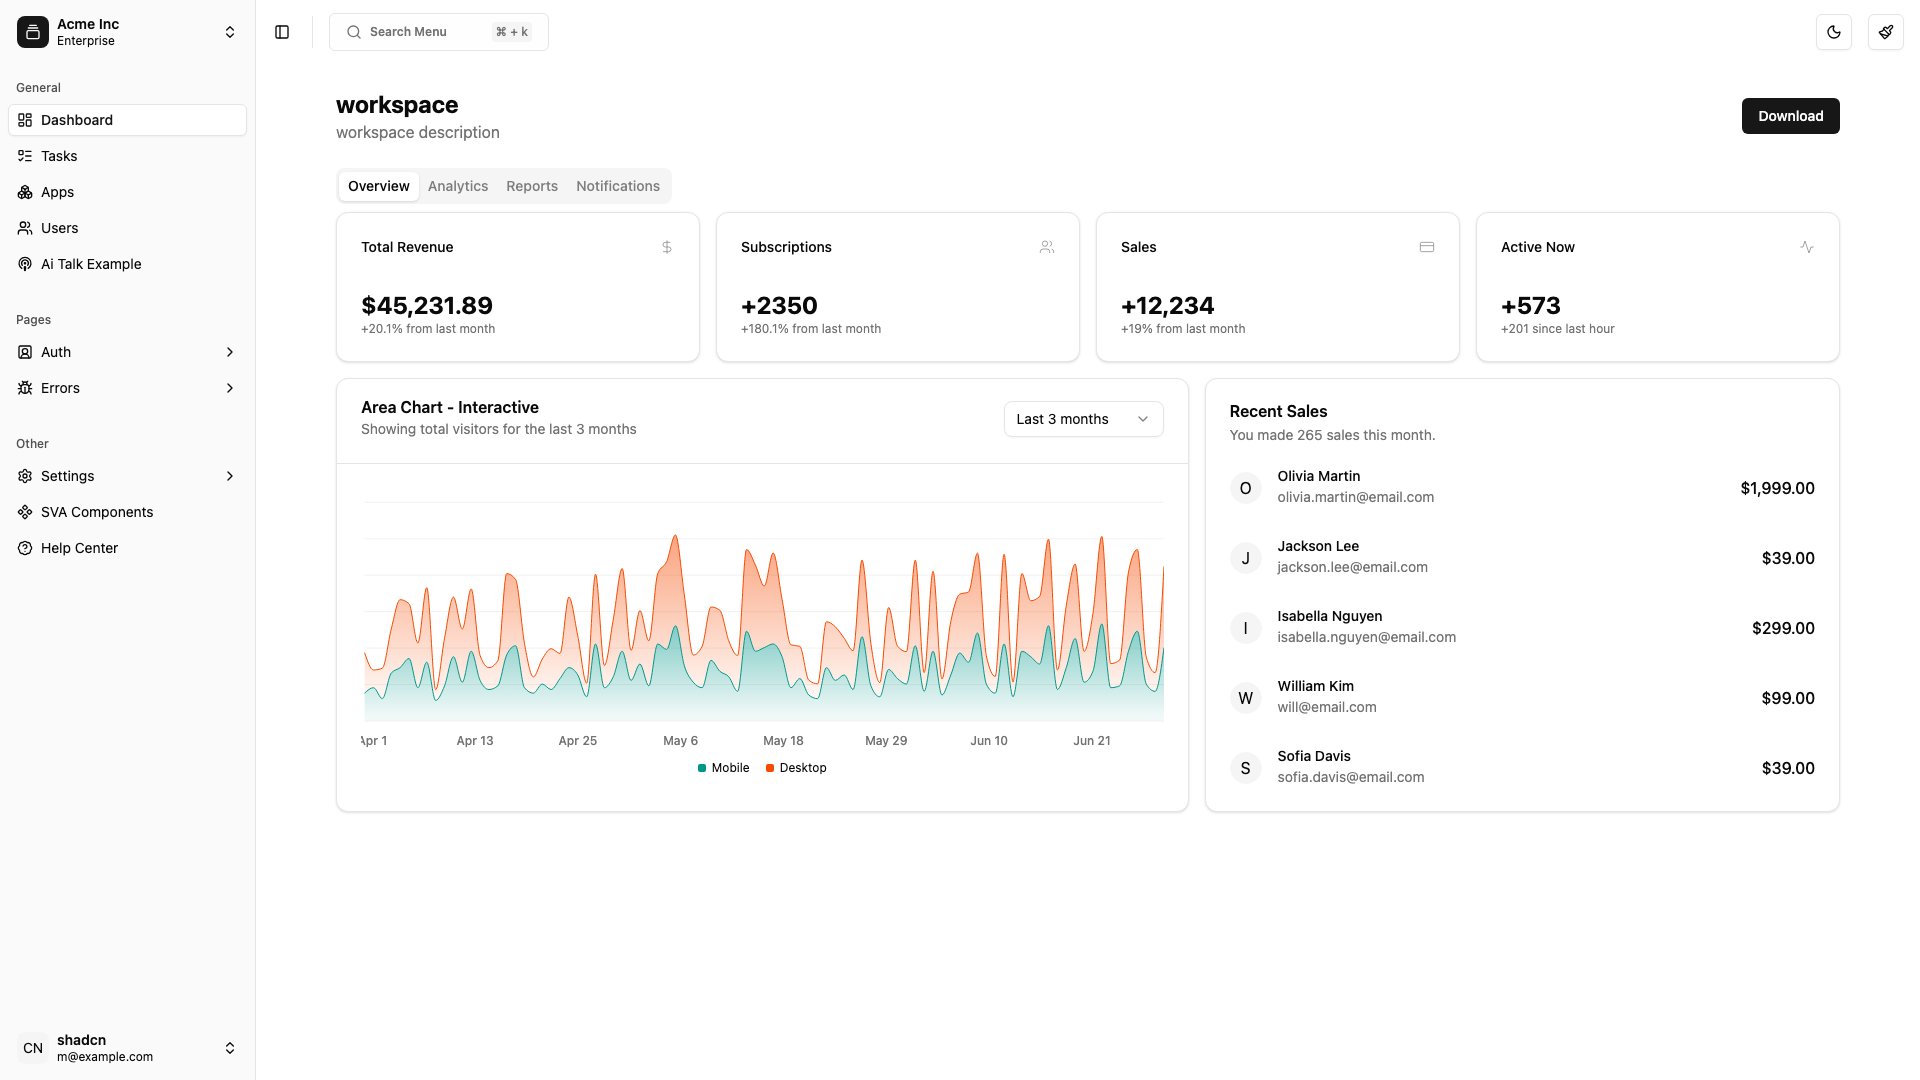Click the credit card icon on Sales card
This screenshot has height=1080, width=1920.
1427,247
